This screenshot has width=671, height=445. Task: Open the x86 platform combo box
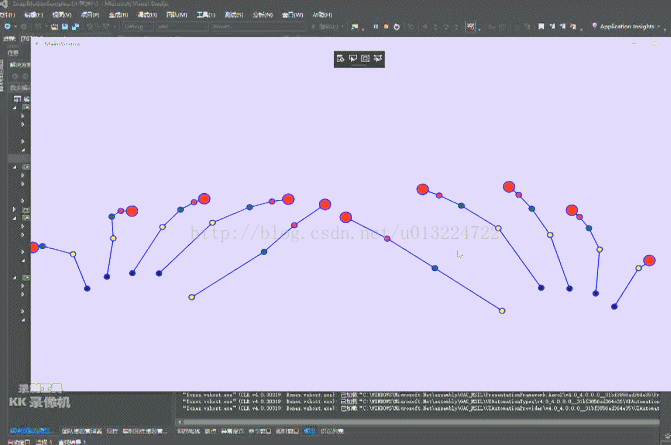182,27
